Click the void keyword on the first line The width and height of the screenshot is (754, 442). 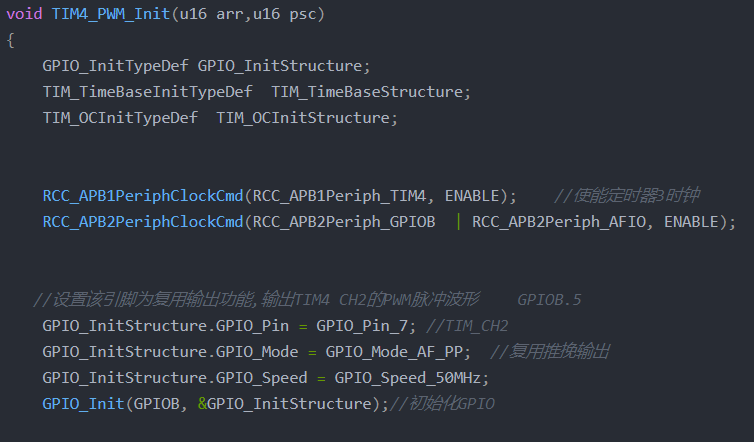(x=24, y=16)
